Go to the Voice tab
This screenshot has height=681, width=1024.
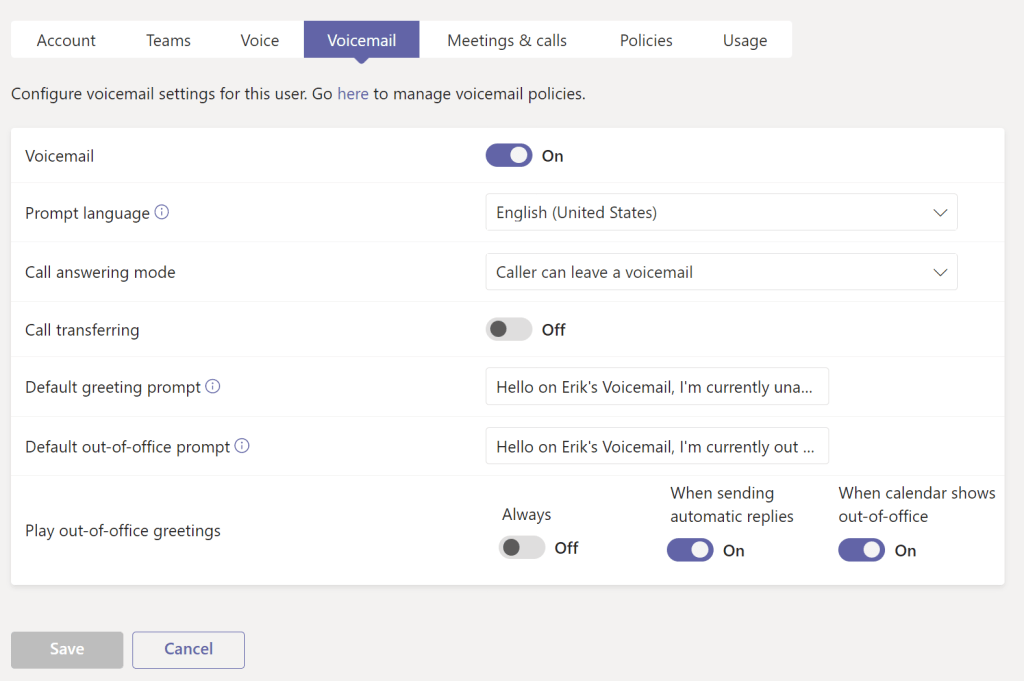click(260, 41)
